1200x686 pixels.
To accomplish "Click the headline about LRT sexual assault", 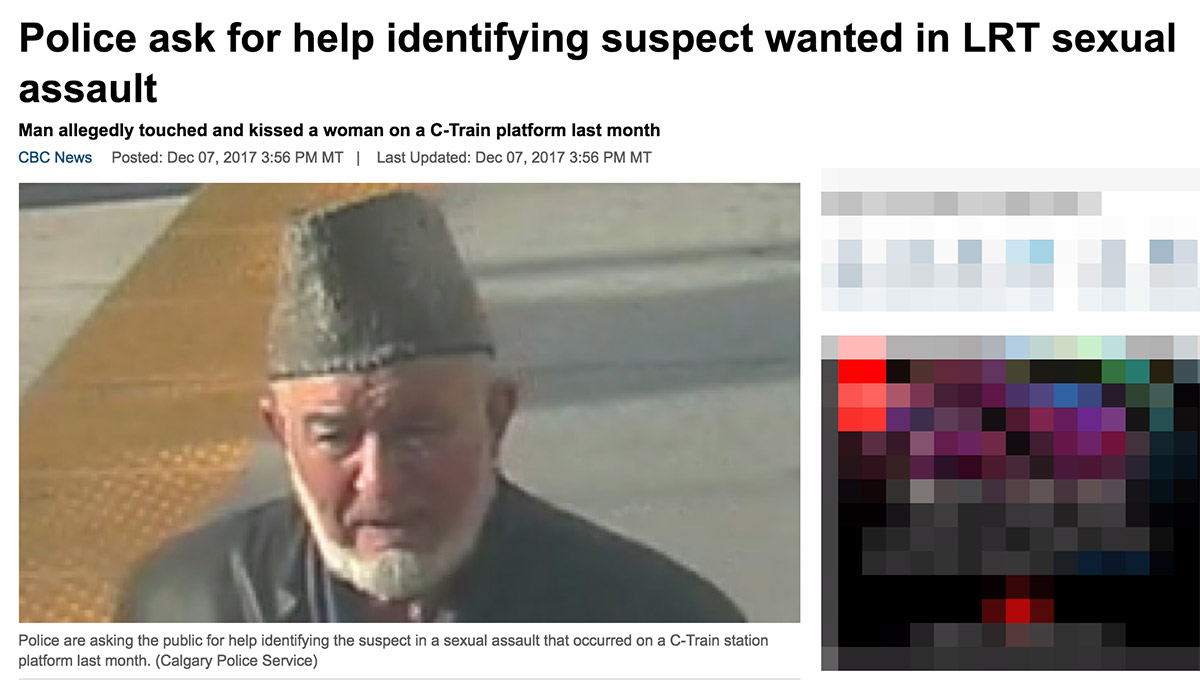I will pyautogui.click(x=597, y=62).
